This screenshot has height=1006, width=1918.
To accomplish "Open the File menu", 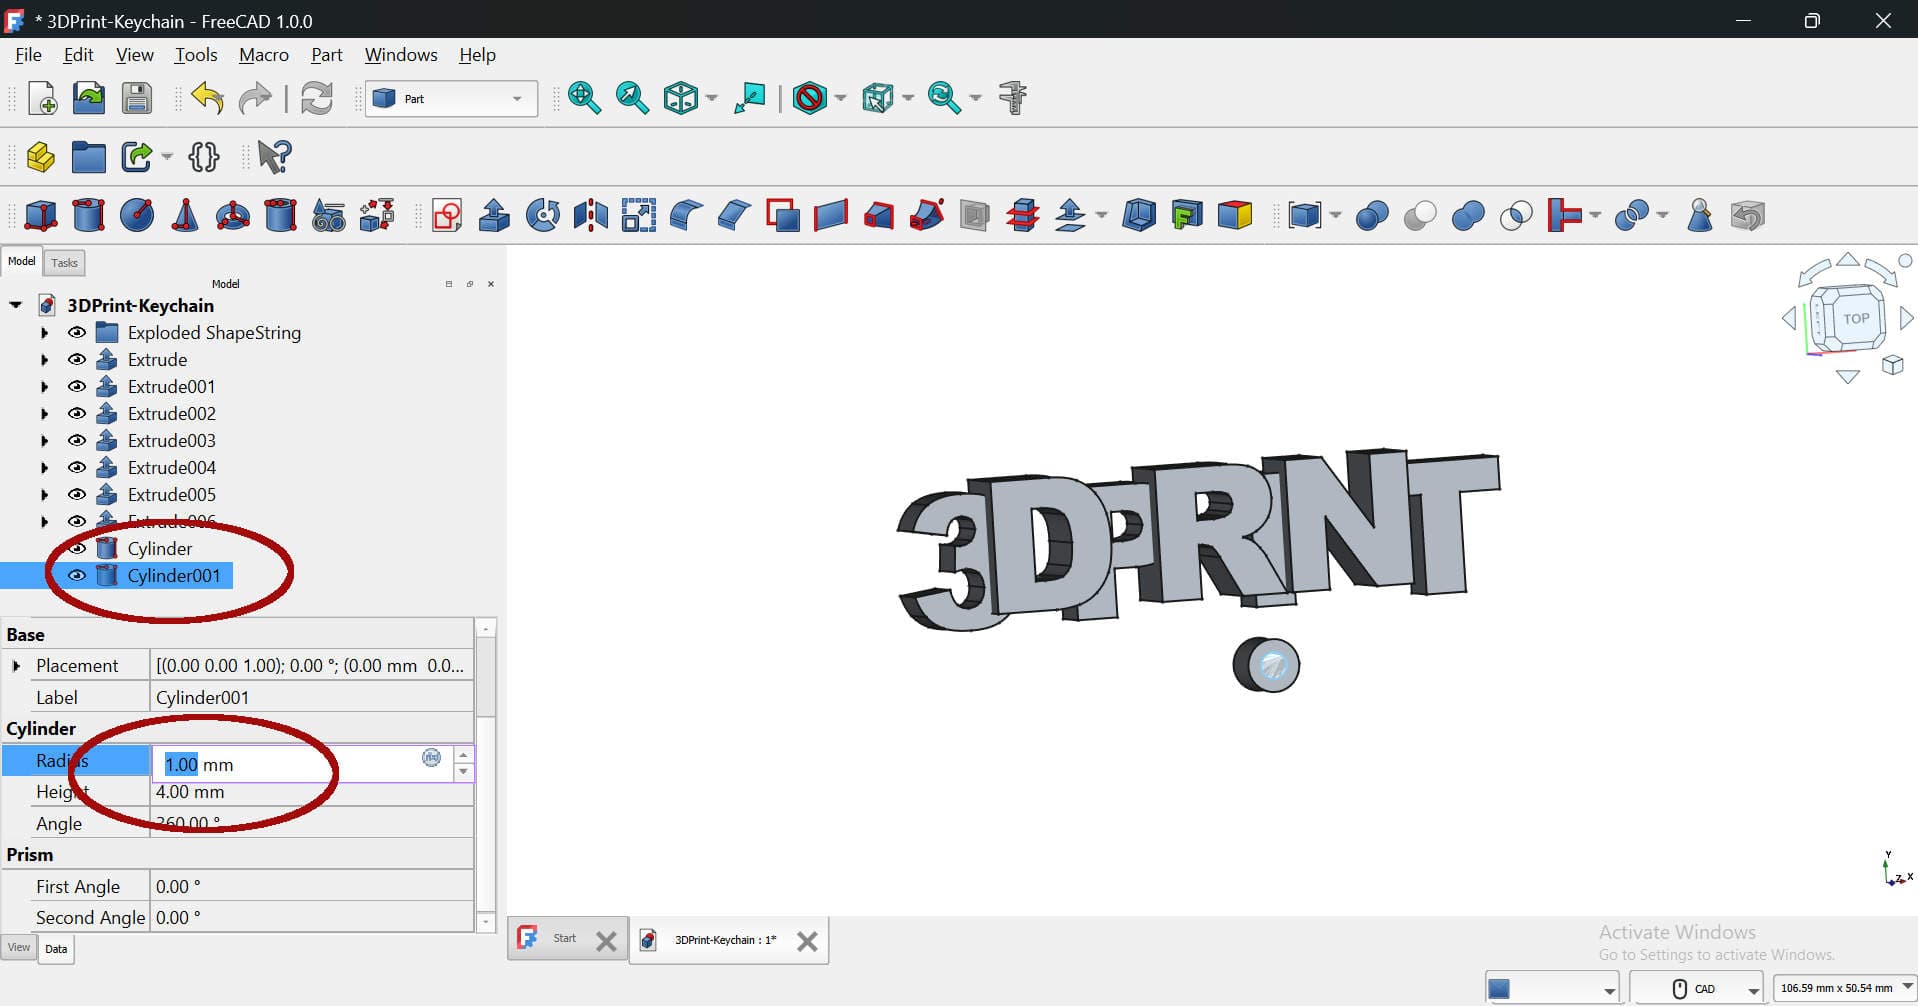I will tap(28, 55).
